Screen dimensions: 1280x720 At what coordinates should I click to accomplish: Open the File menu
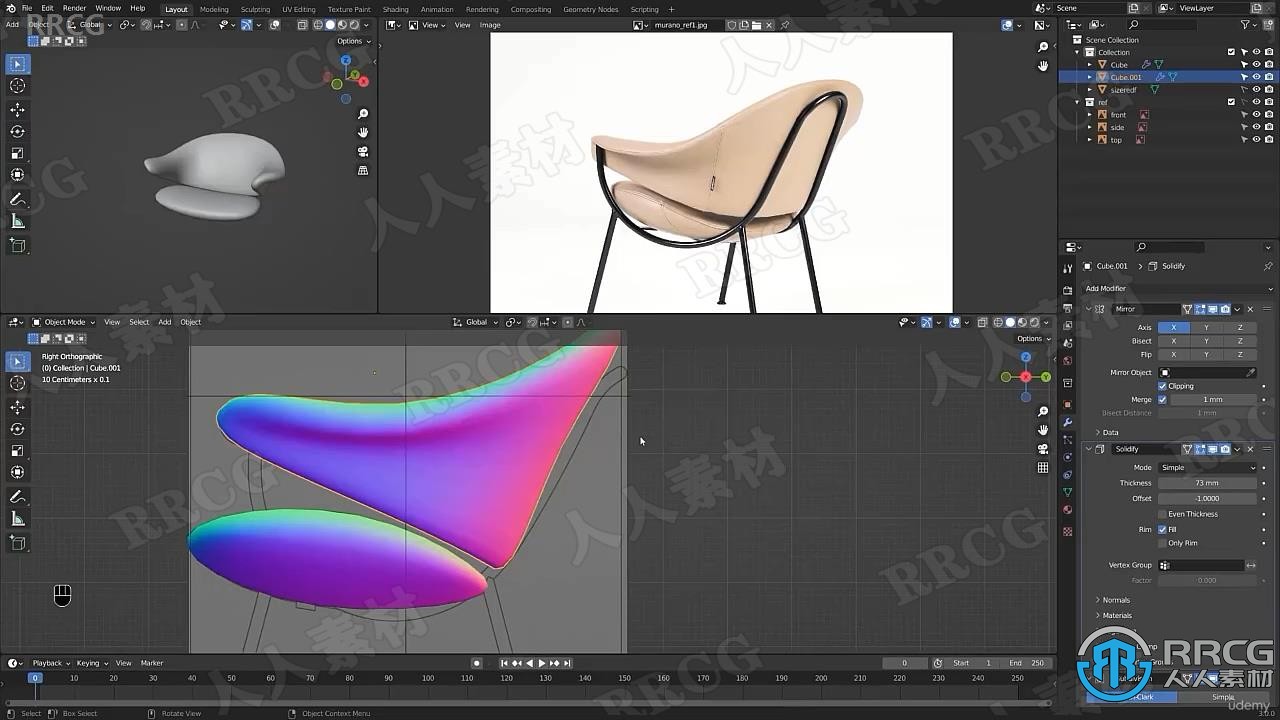pos(27,8)
